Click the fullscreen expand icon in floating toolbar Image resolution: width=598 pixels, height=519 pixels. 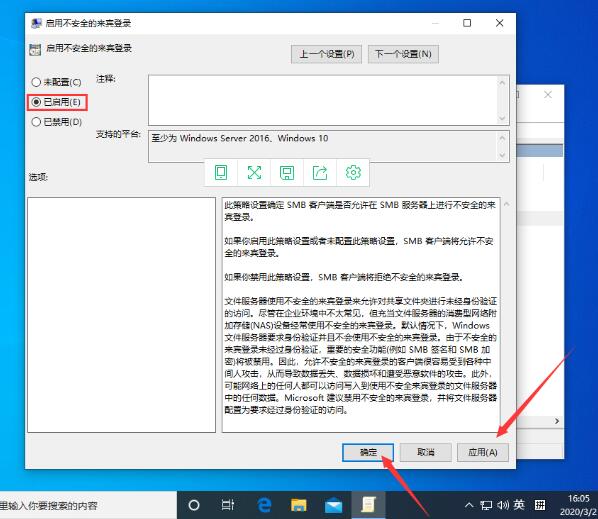[x=254, y=172]
